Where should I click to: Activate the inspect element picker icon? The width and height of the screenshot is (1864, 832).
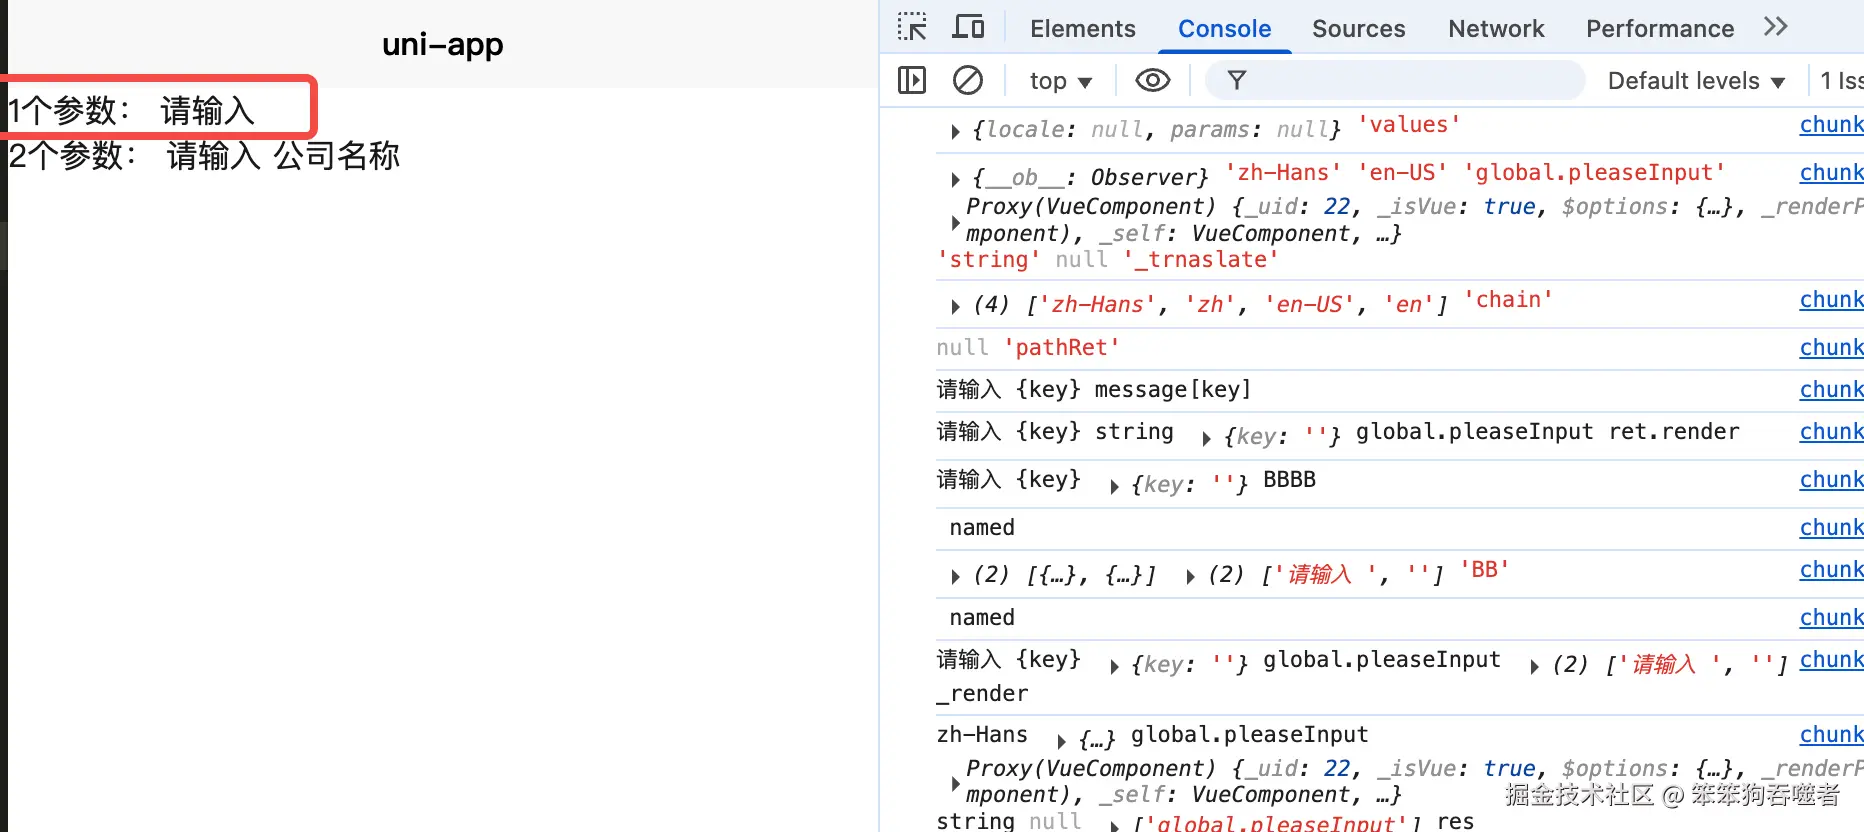912,27
